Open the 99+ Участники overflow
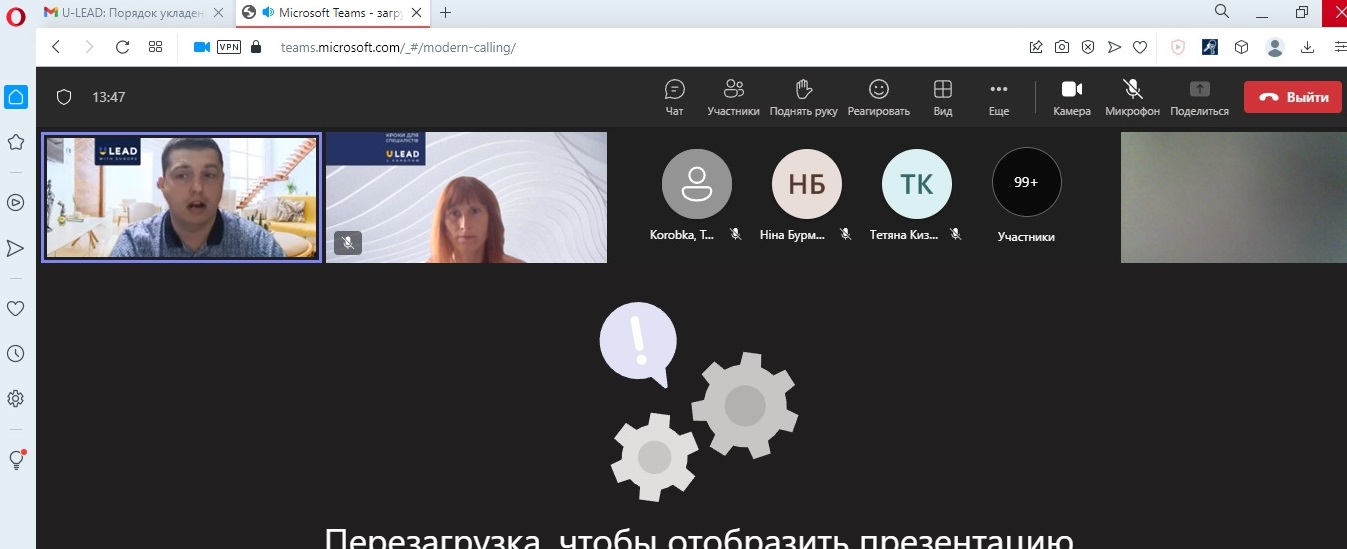The height and width of the screenshot is (549, 1347). (1026, 183)
